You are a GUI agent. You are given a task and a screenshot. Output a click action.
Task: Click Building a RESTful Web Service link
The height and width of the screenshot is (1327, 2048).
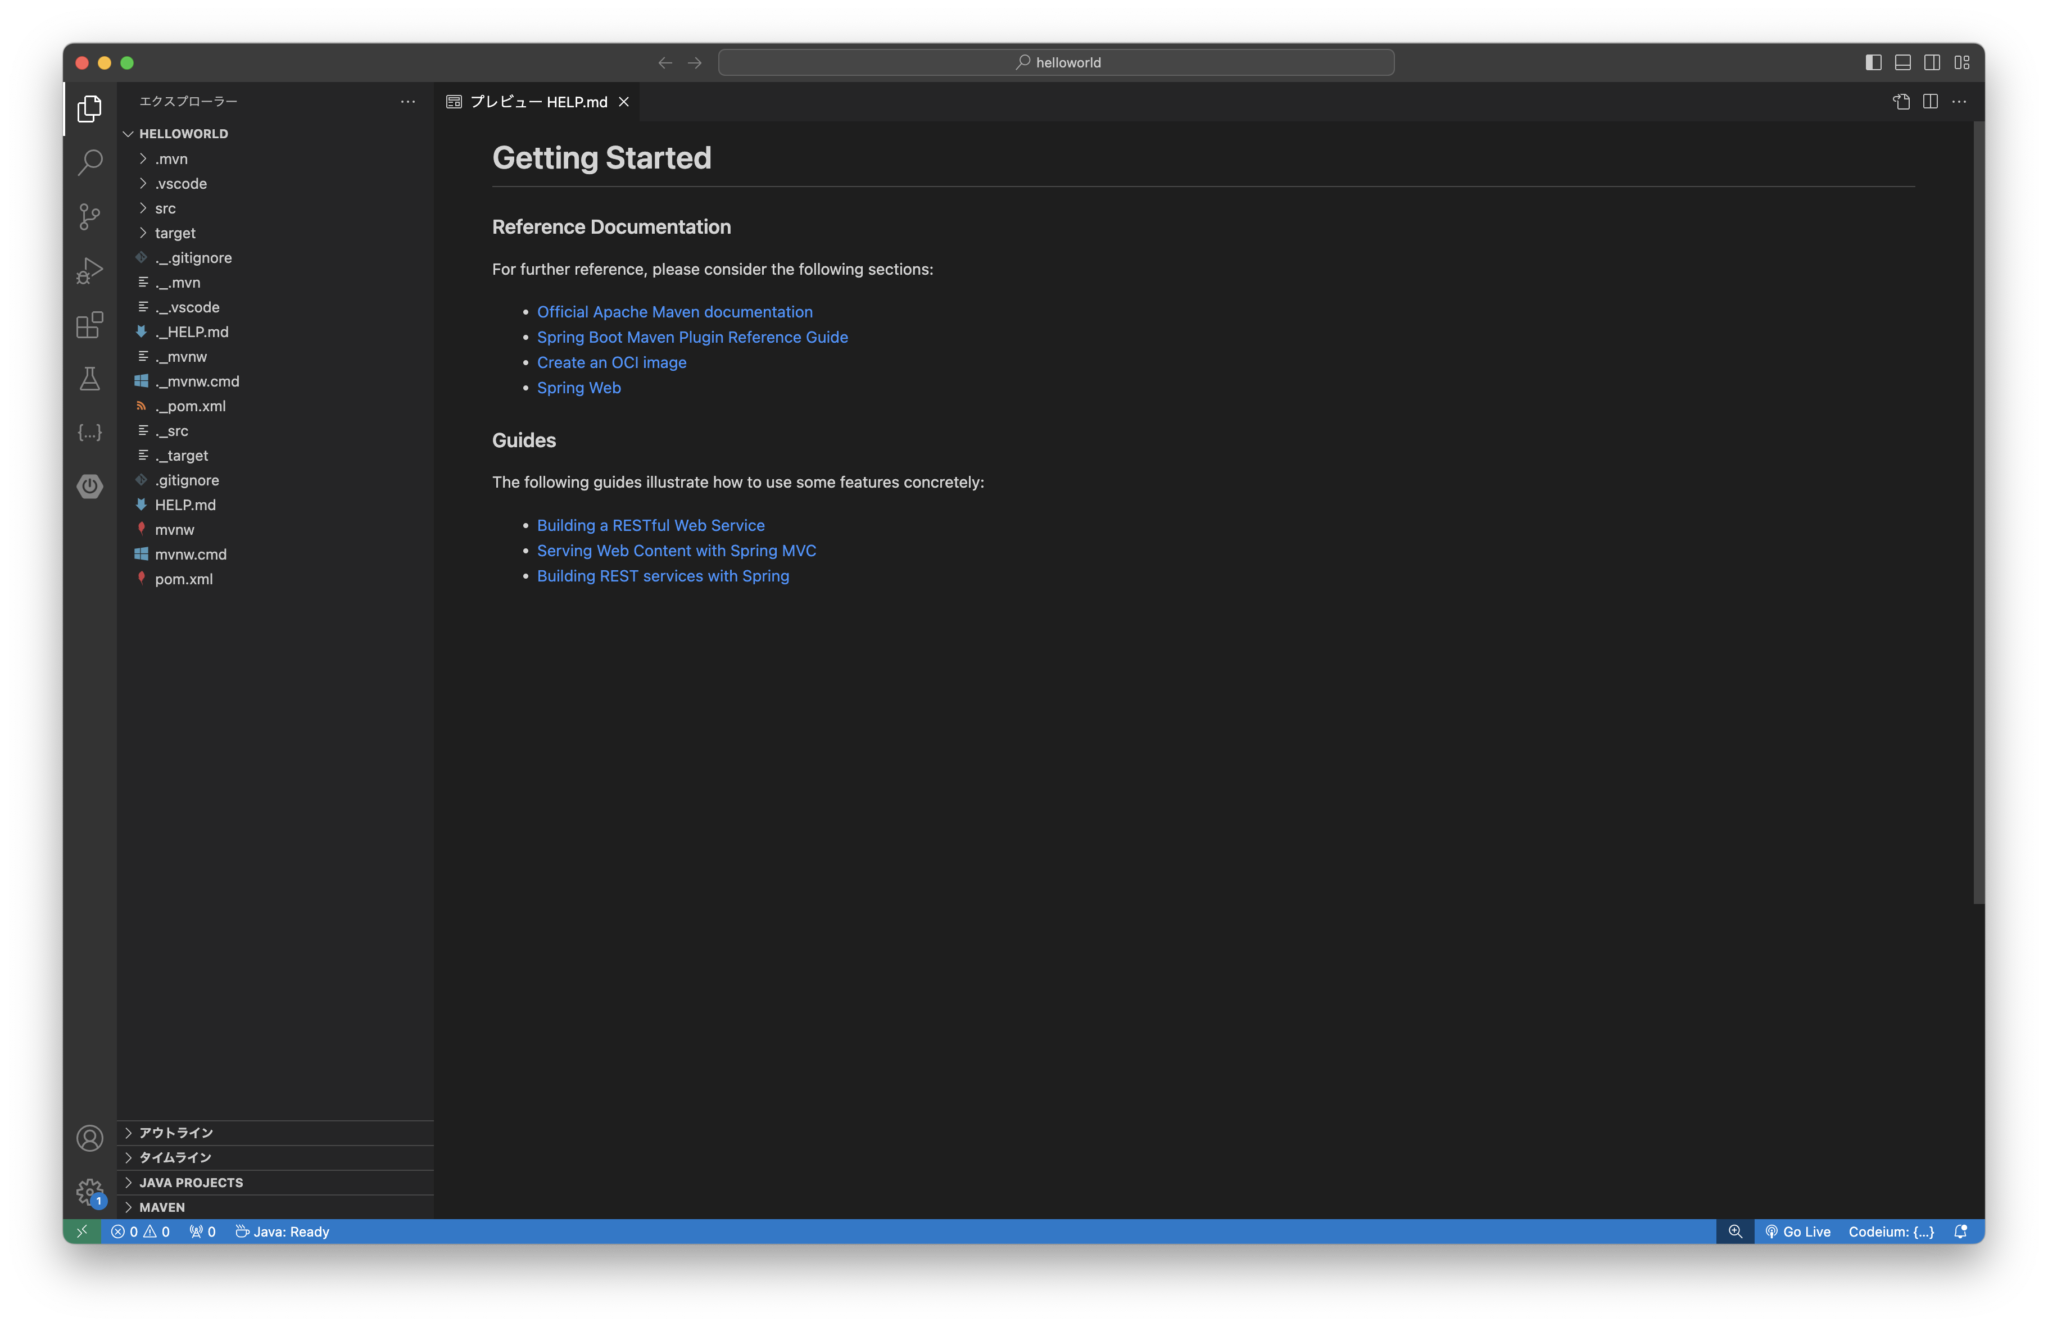point(651,524)
